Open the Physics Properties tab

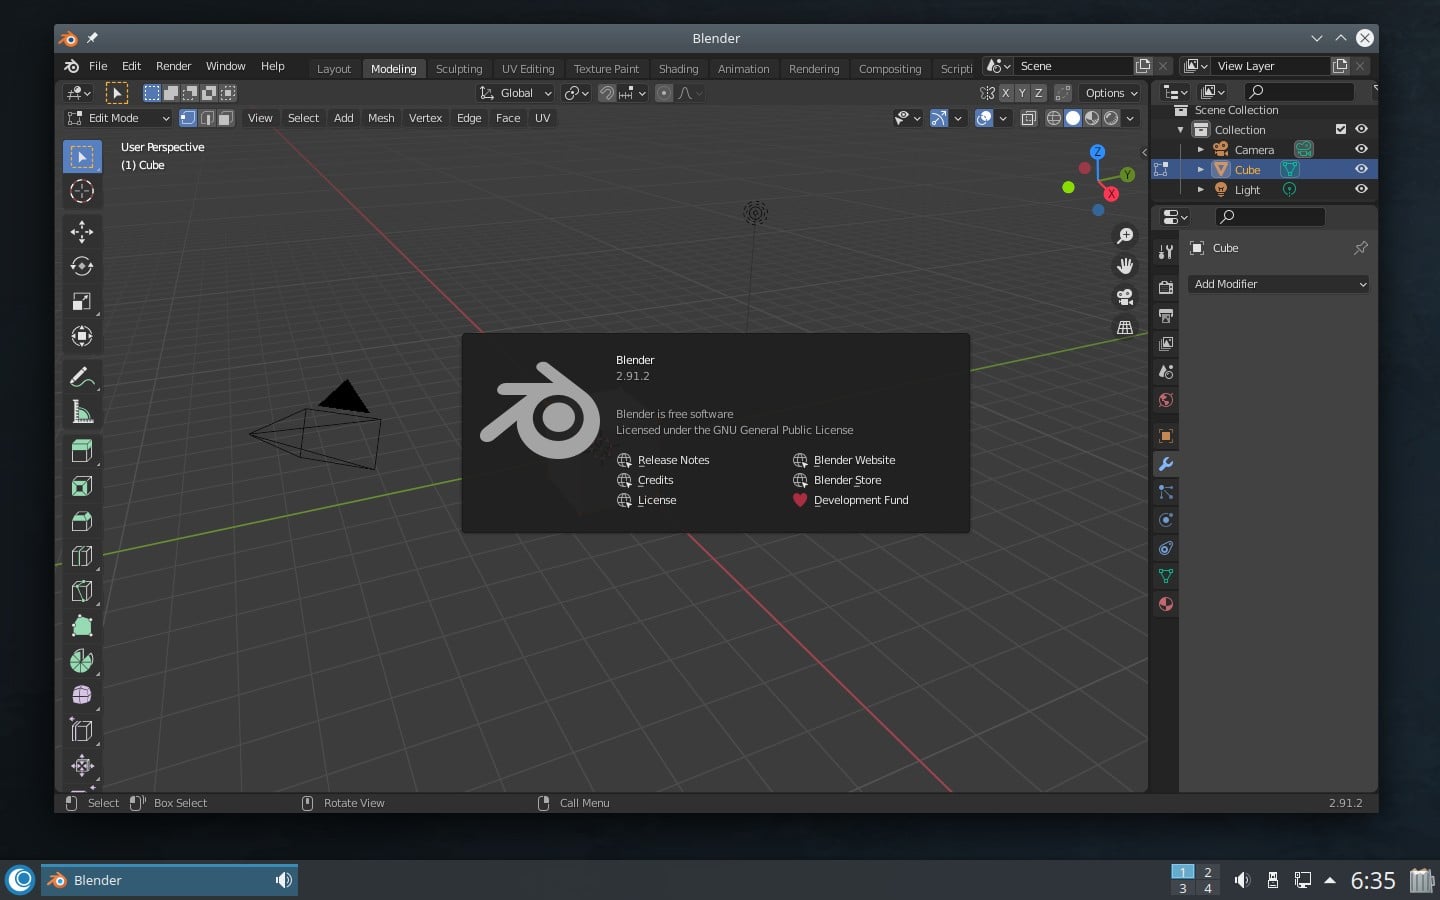coord(1165,520)
